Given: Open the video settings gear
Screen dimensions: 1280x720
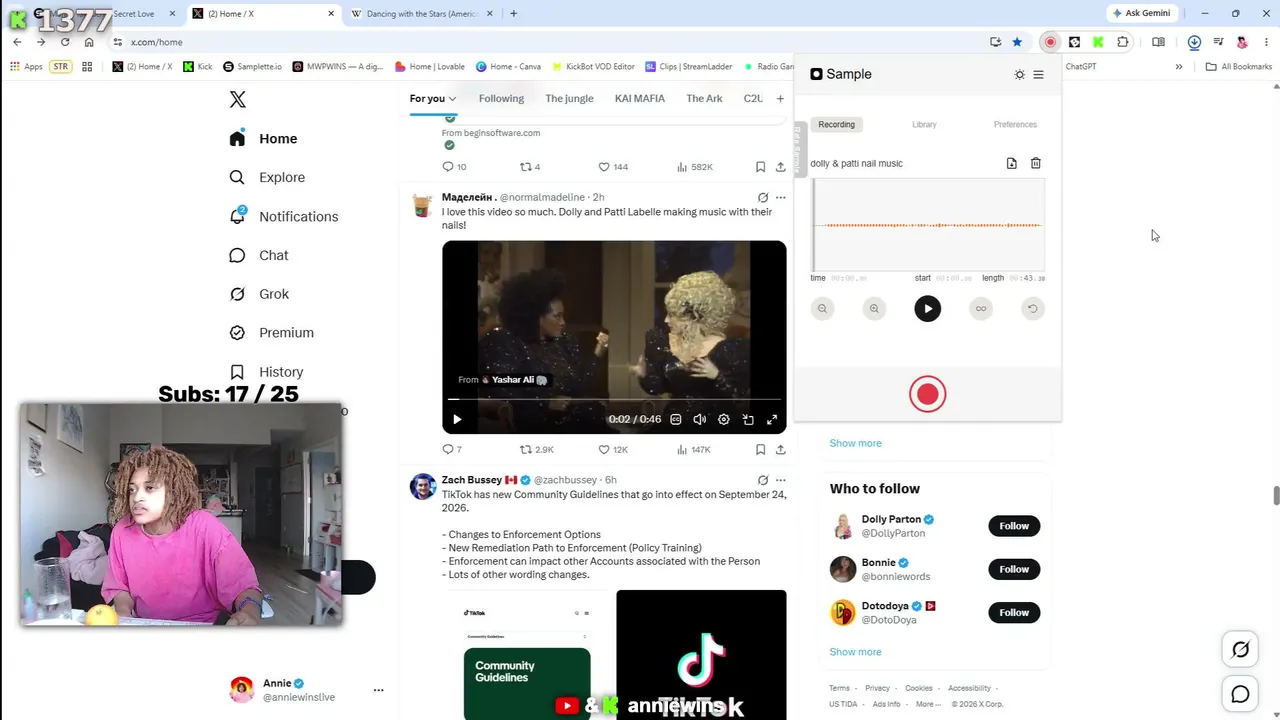Looking at the screenshot, I should (x=724, y=419).
